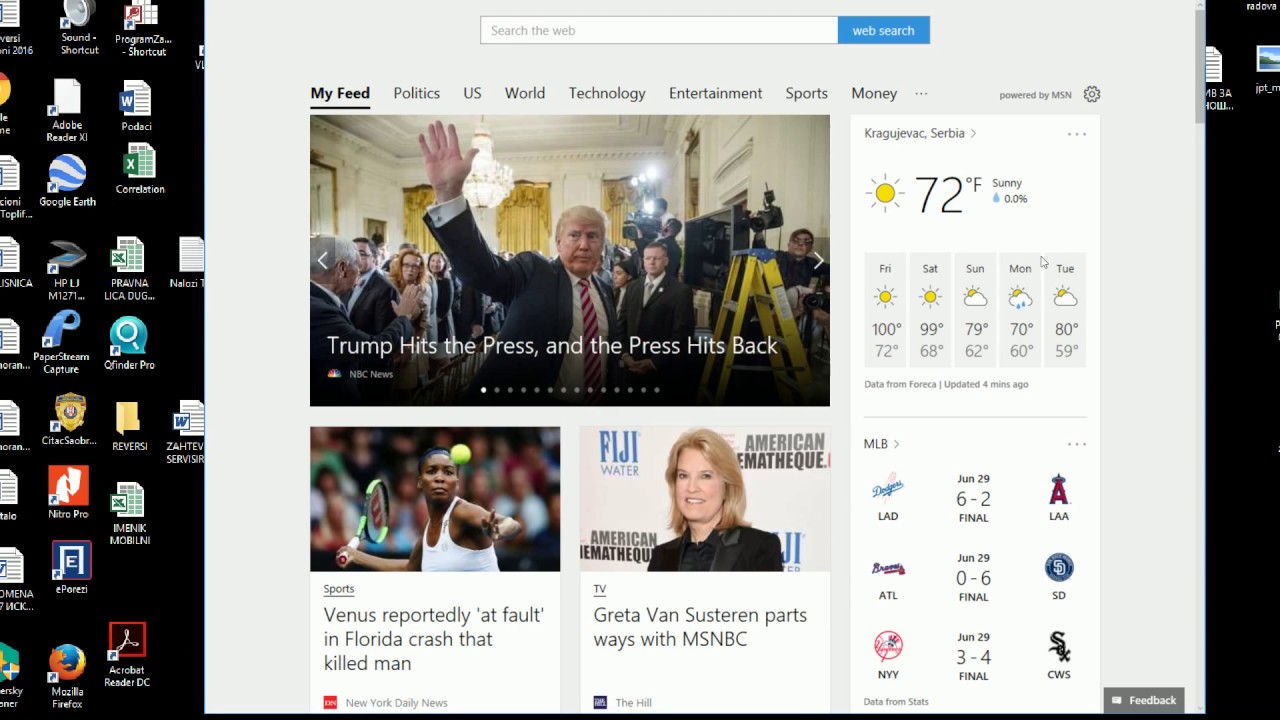The height and width of the screenshot is (720, 1280).
Task: Launch Qfinder Pro desktop icon
Action: pos(129,344)
